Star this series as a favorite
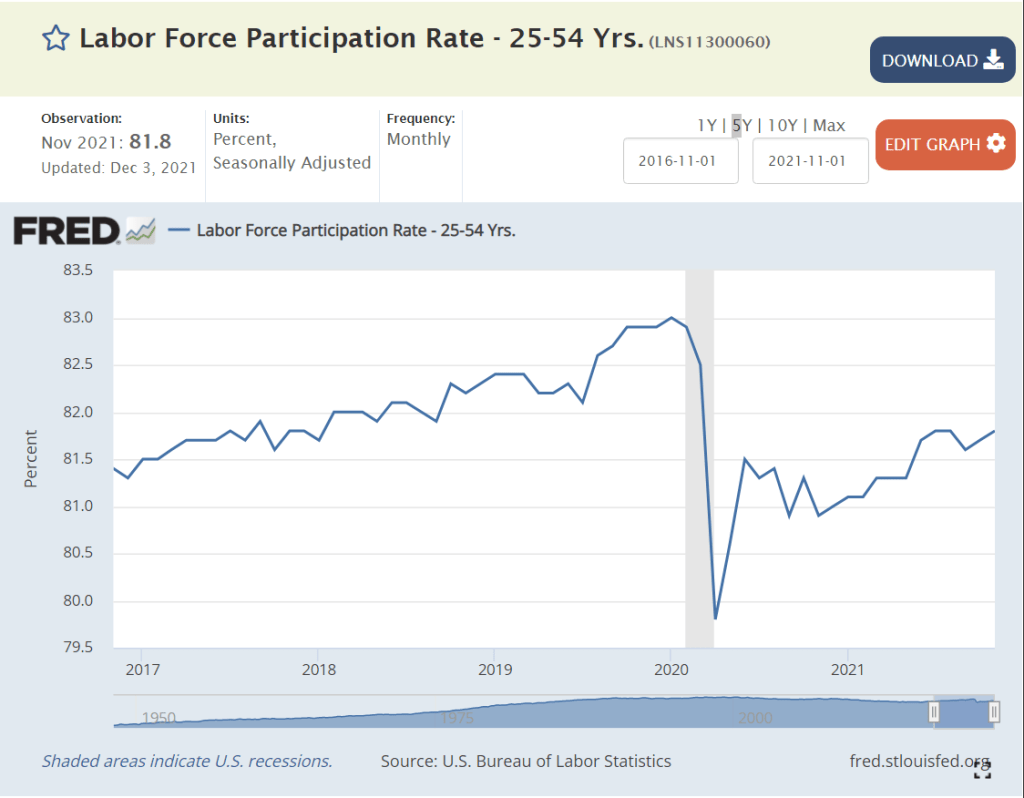The image size is (1024, 798). [55, 39]
